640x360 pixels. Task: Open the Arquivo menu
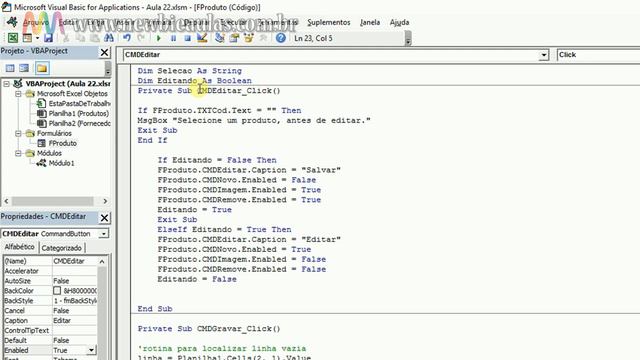[x=36, y=22]
